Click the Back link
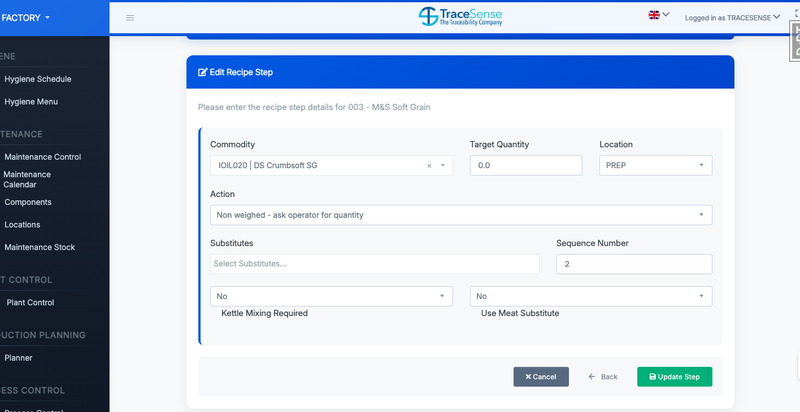800x412 pixels. (x=603, y=377)
